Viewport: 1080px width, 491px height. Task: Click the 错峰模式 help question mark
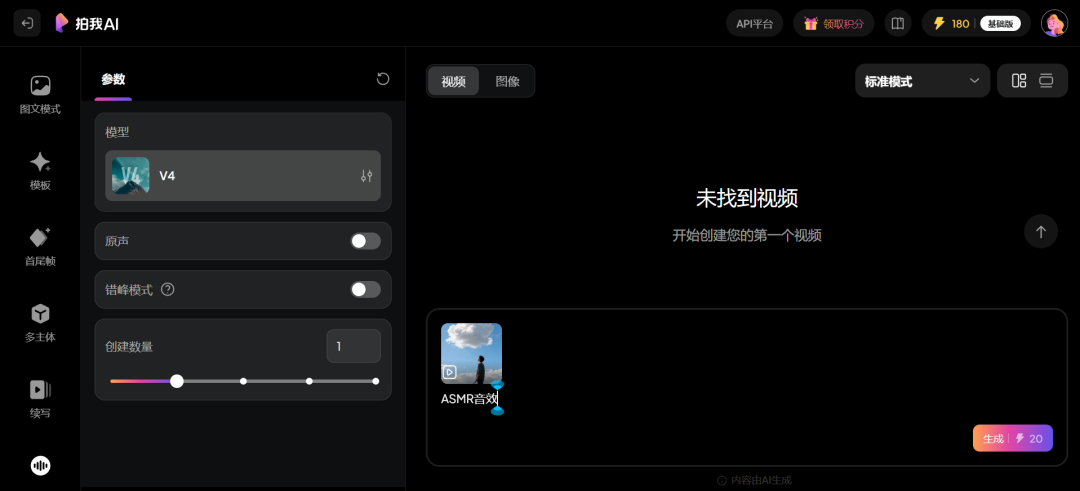coord(167,289)
